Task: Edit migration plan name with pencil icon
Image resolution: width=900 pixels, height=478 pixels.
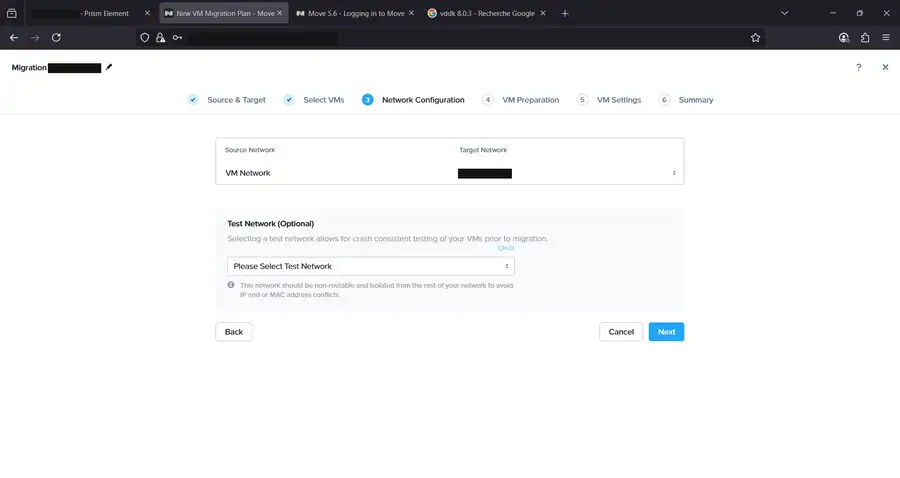Action: click(108, 67)
